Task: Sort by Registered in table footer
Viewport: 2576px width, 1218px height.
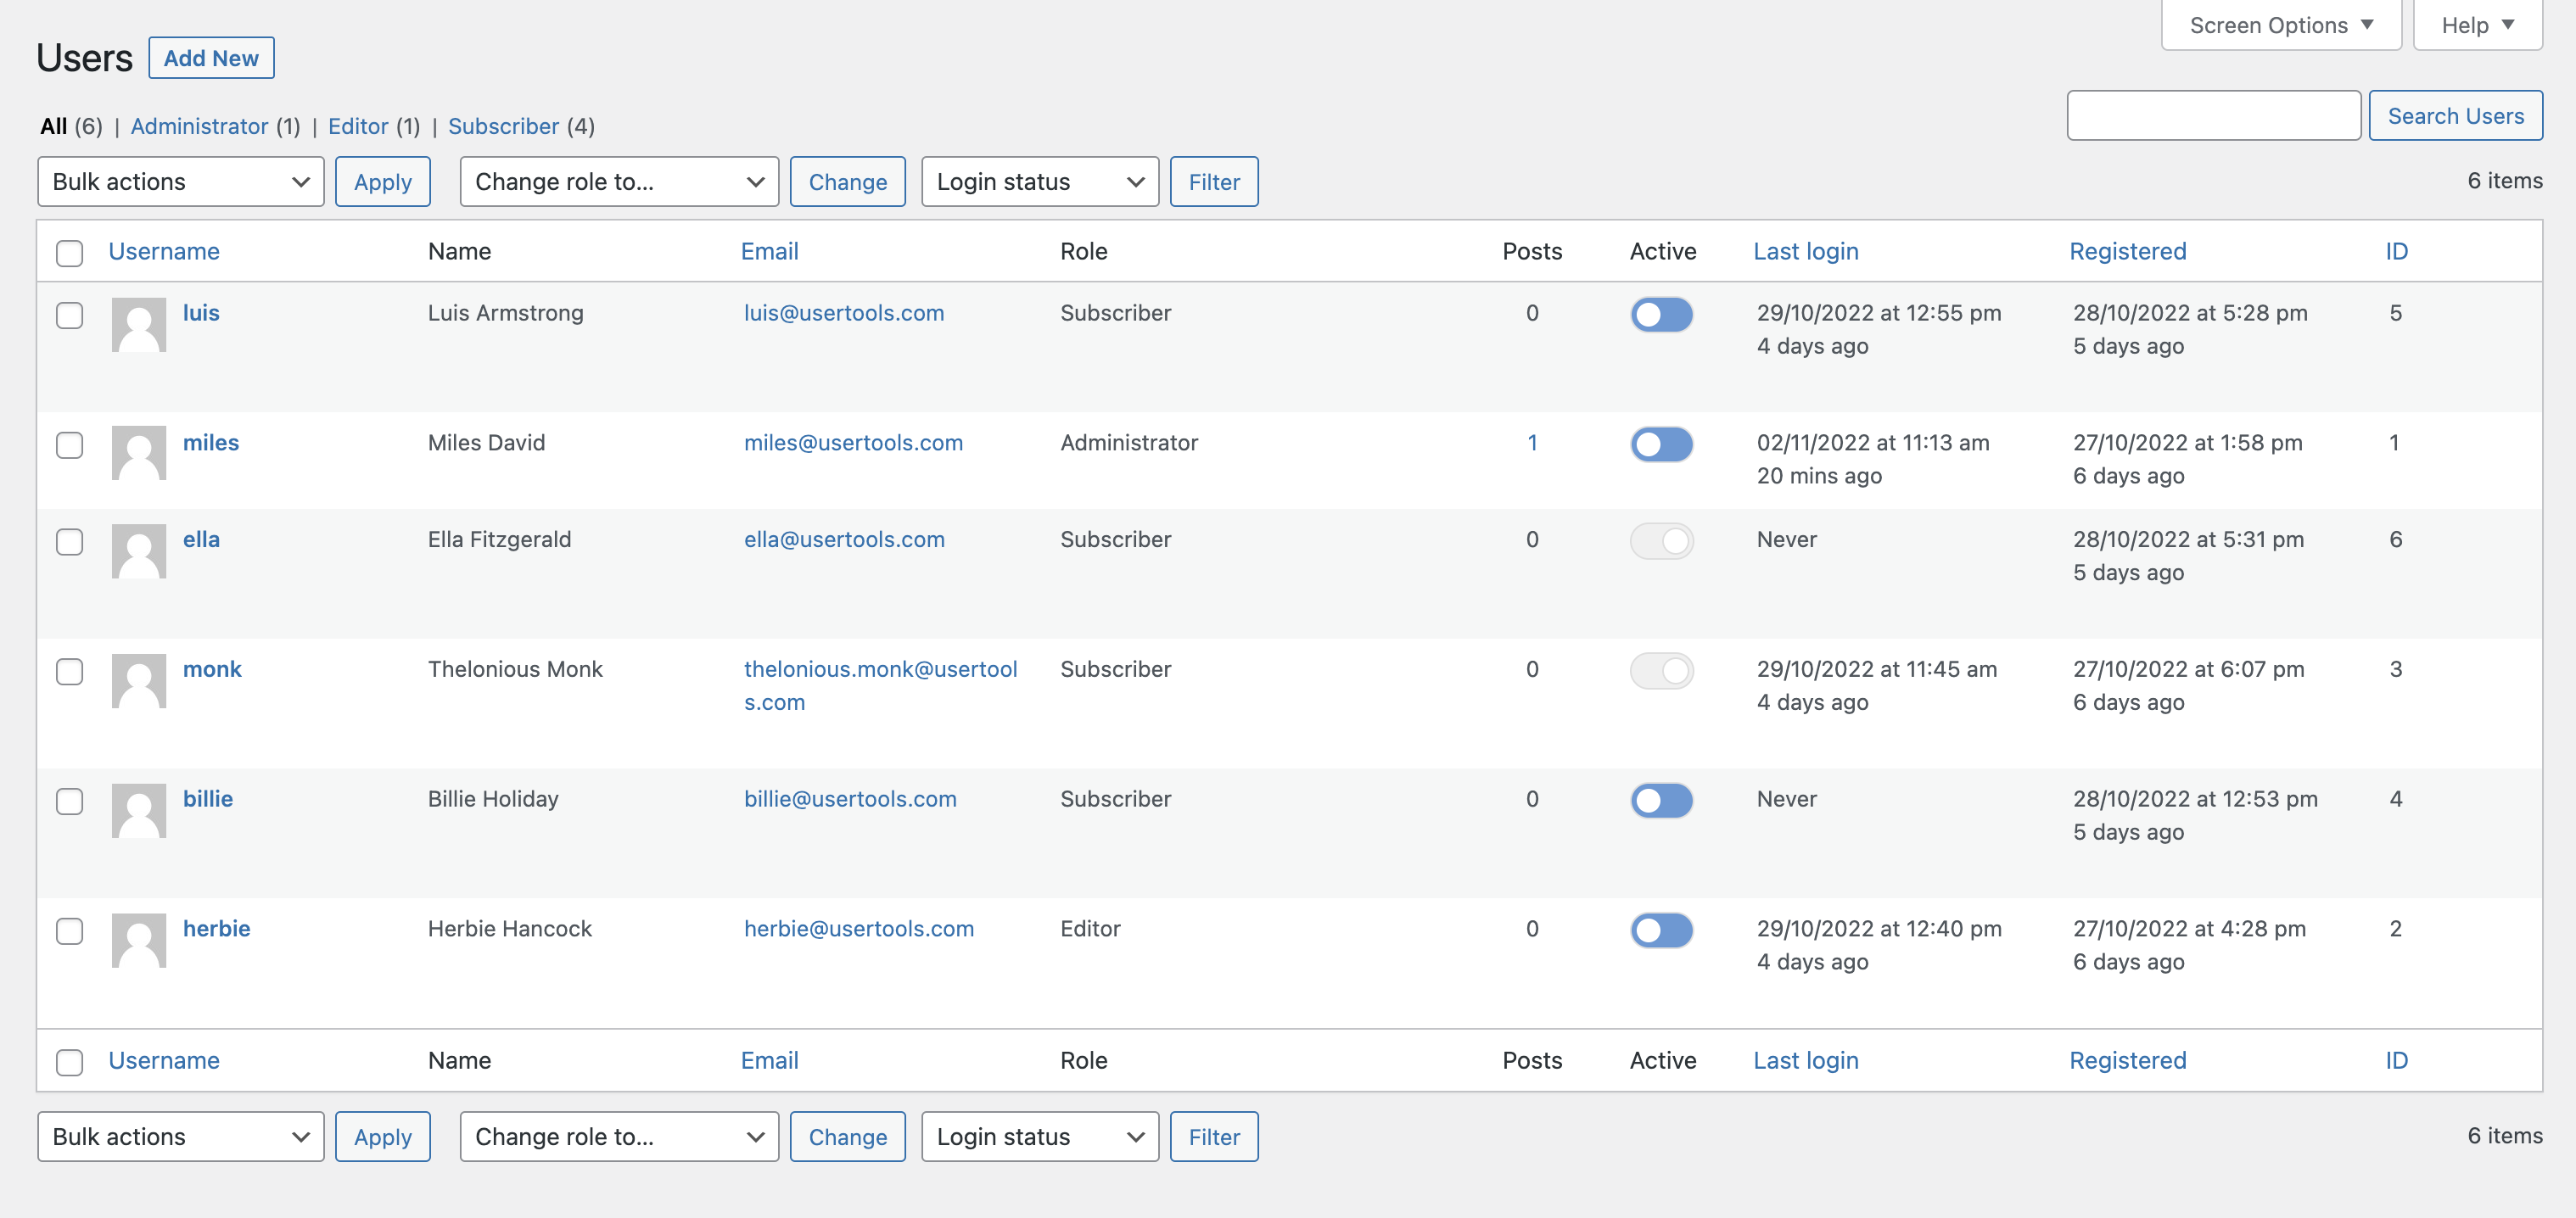Action: tap(2128, 1060)
